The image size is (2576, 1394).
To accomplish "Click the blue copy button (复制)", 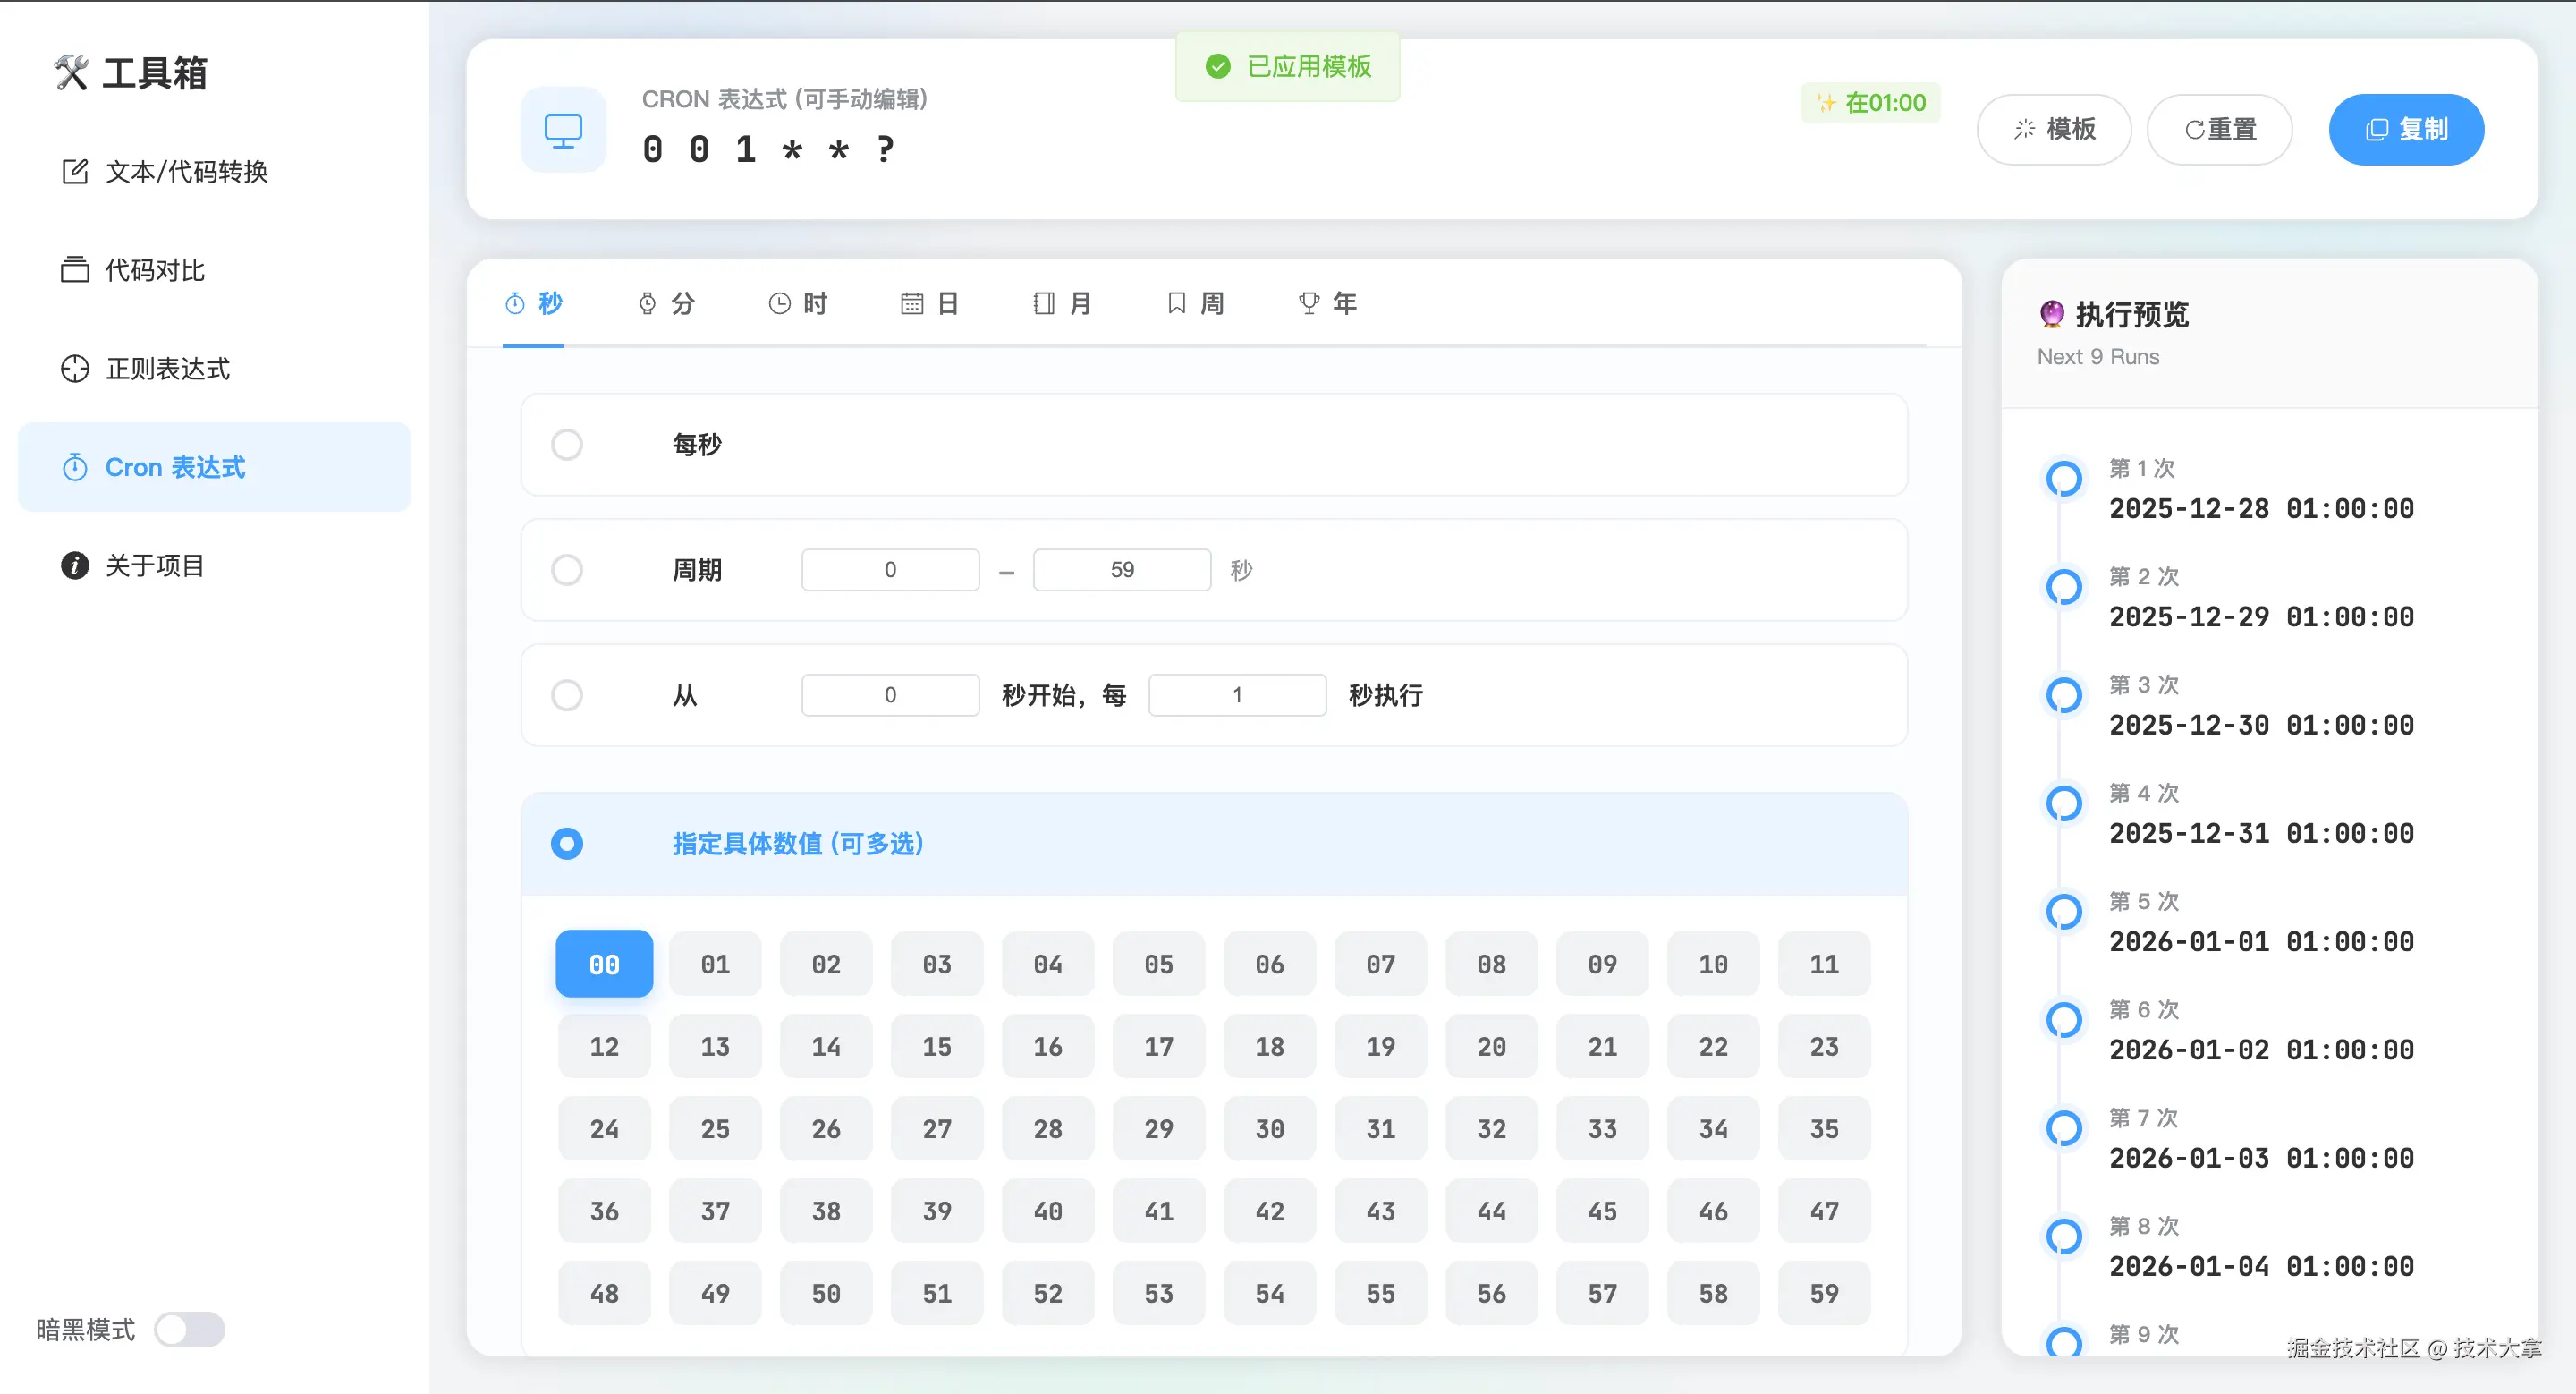I will pos(2405,130).
